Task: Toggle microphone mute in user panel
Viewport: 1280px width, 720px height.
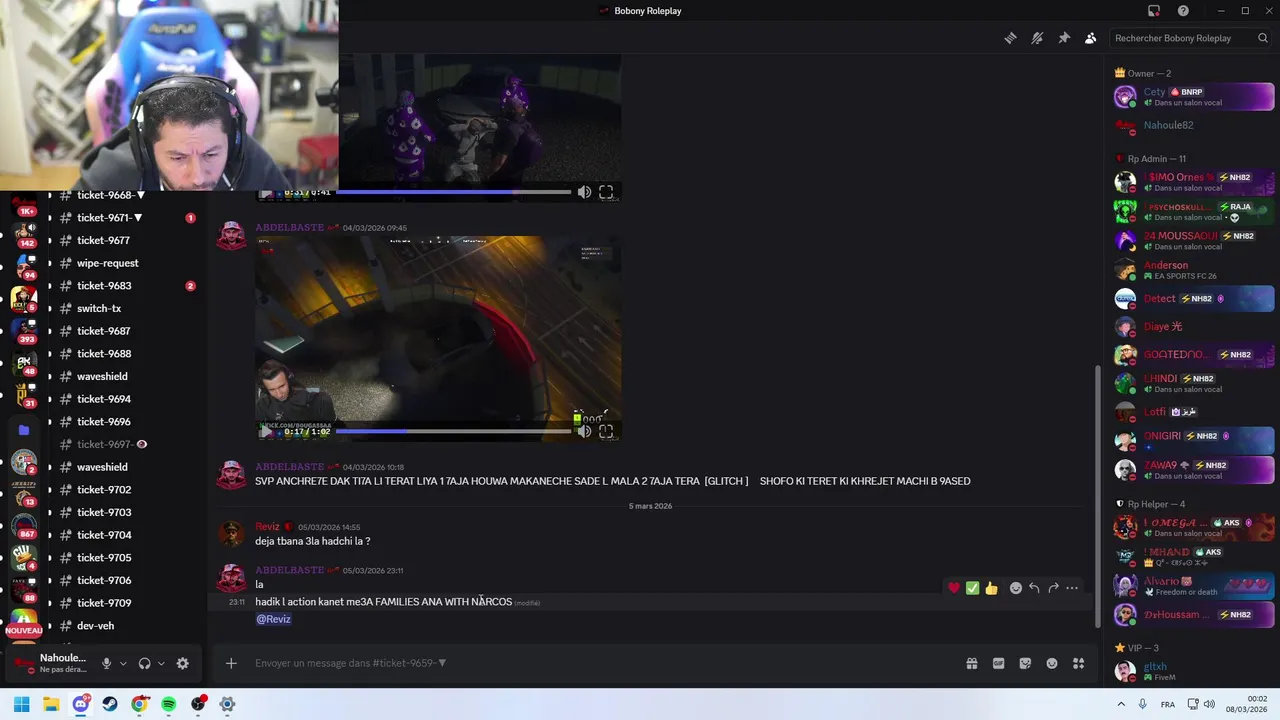Action: coord(106,663)
